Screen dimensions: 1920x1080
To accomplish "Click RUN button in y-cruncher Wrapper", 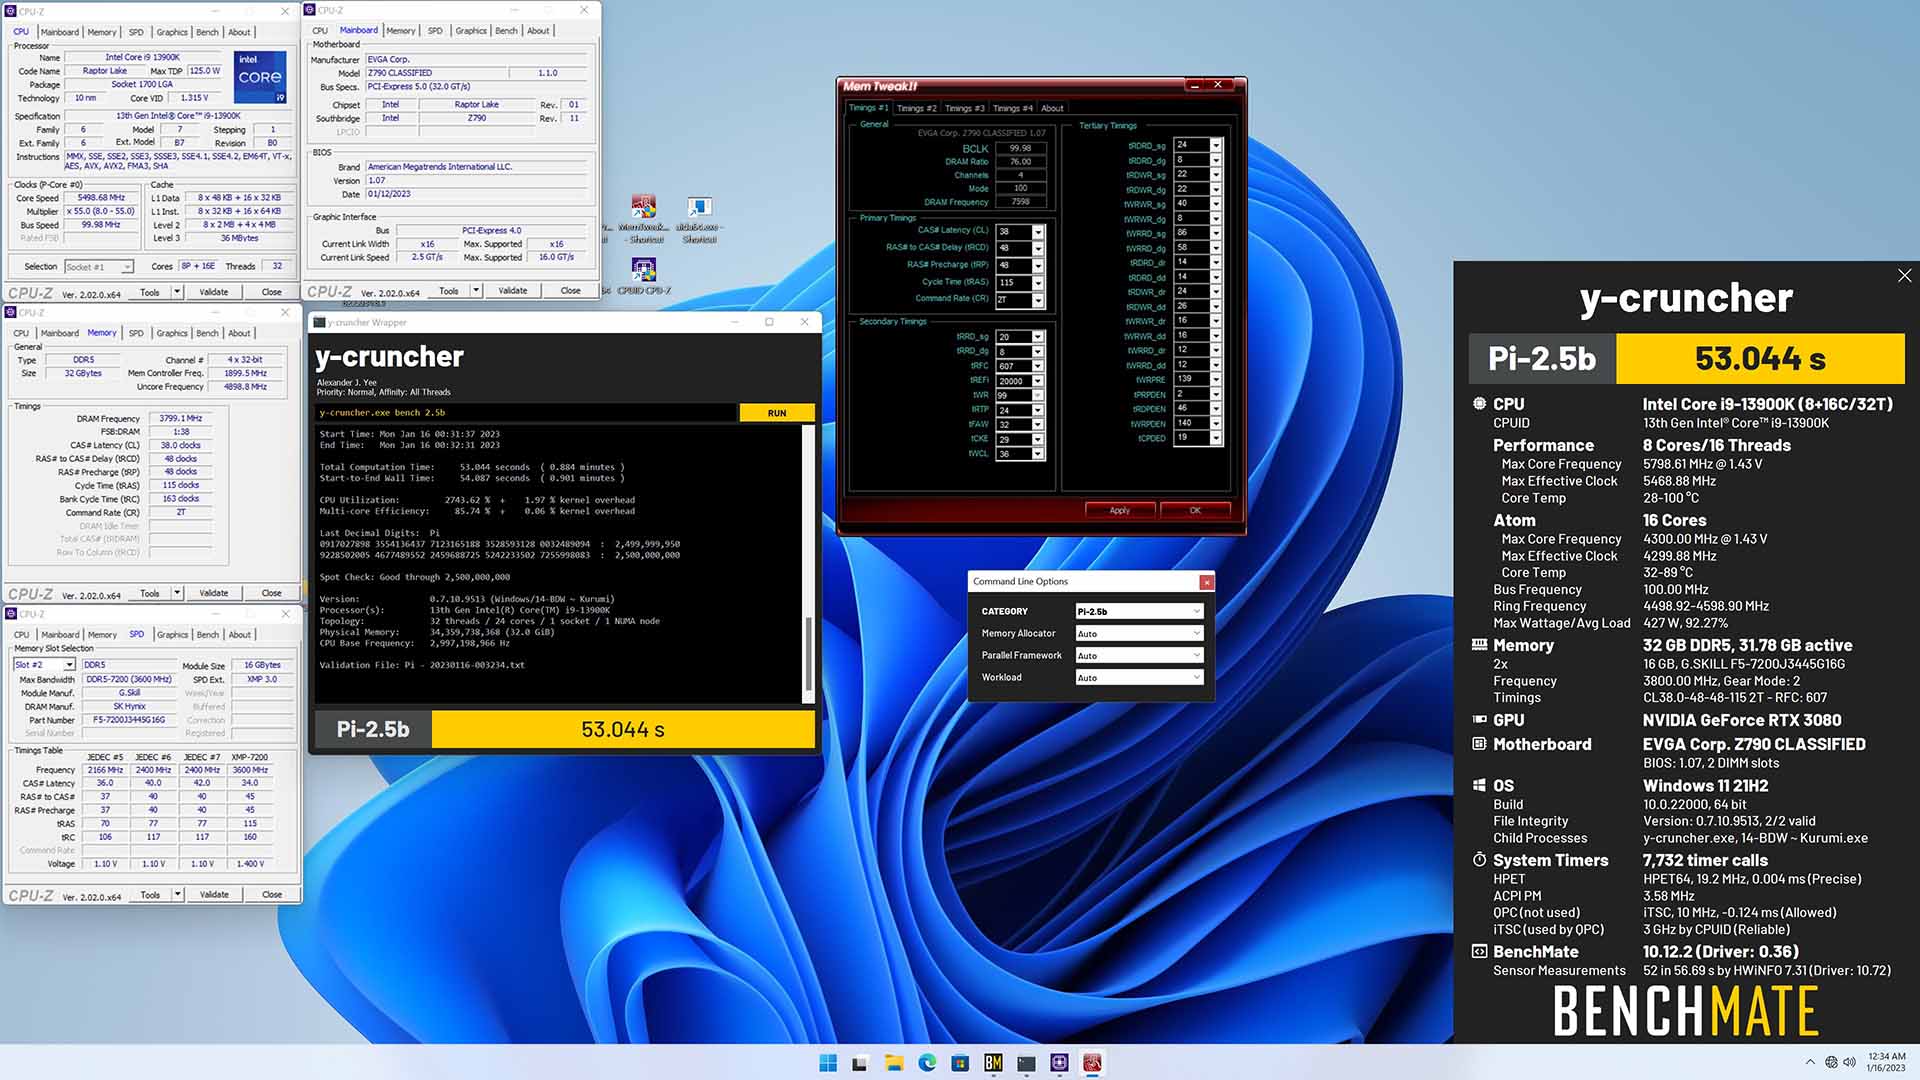I will pos(777,413).
